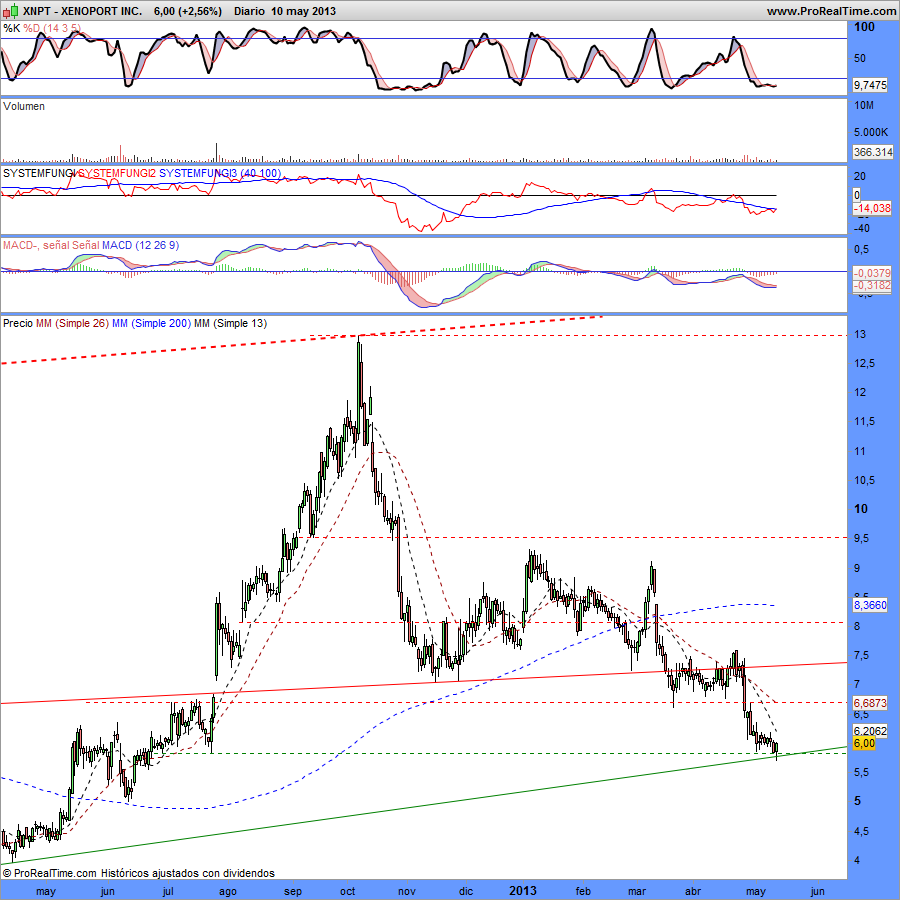This screenshot has height=900, width=900.
Task: Click the 'abr' month marker on time axis
Action: 693,891
